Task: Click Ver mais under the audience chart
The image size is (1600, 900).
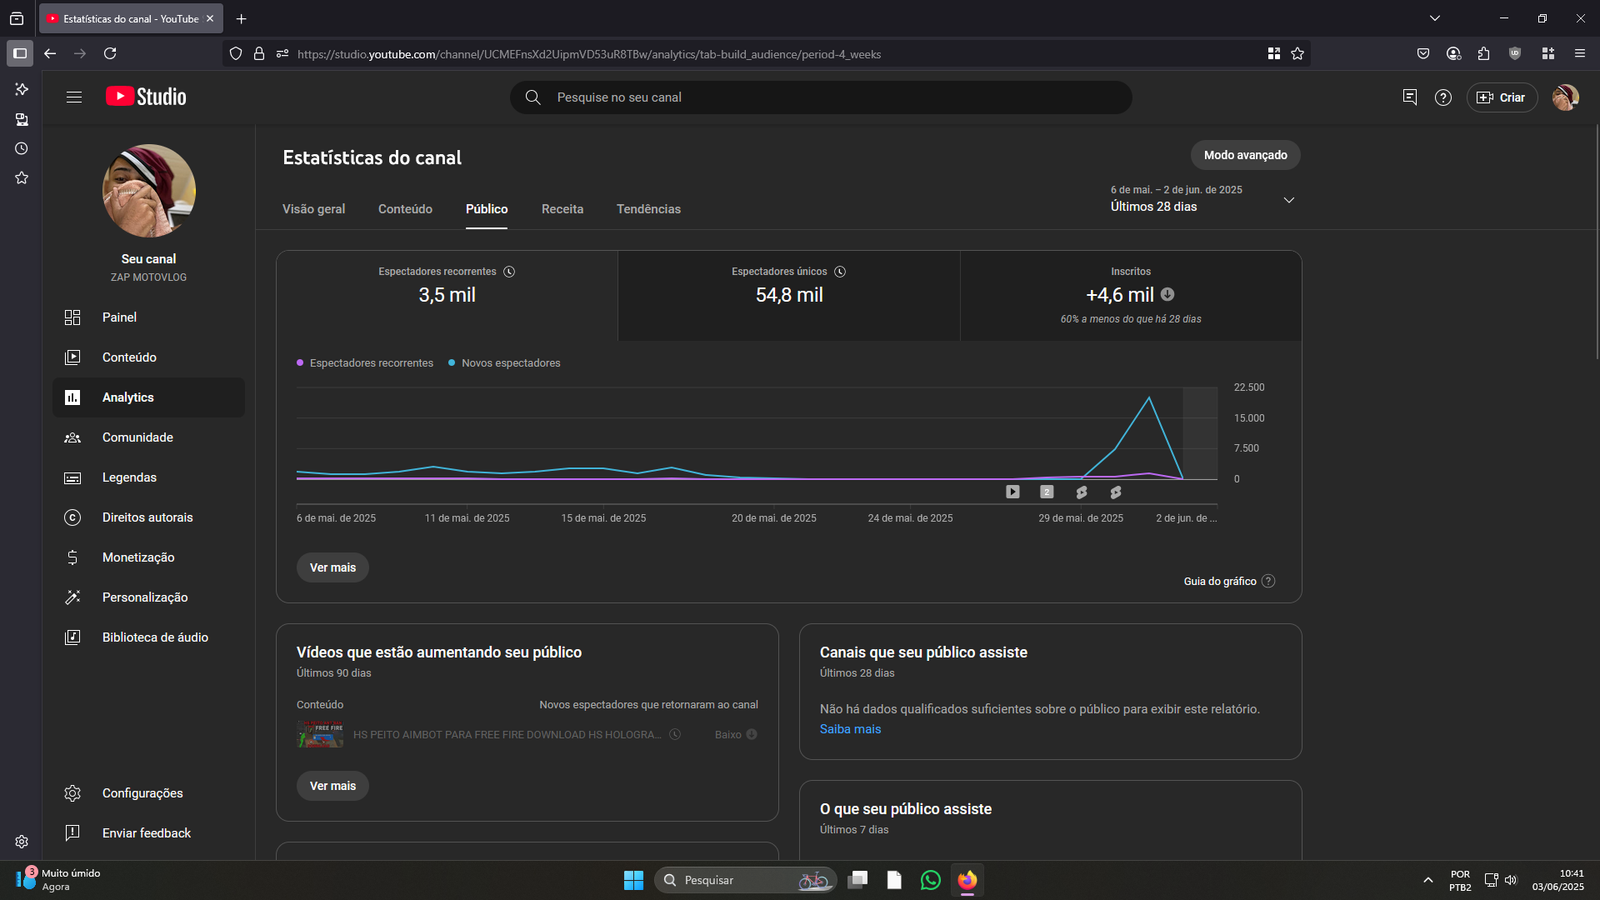Action: (333, 567)
